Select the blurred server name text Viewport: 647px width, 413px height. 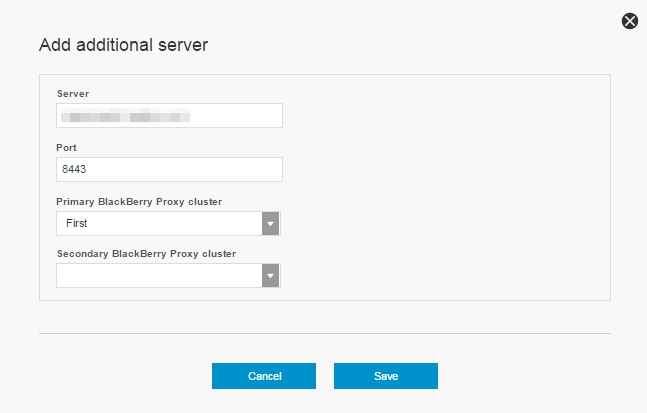pyautogui.click(x=125, y=117)
